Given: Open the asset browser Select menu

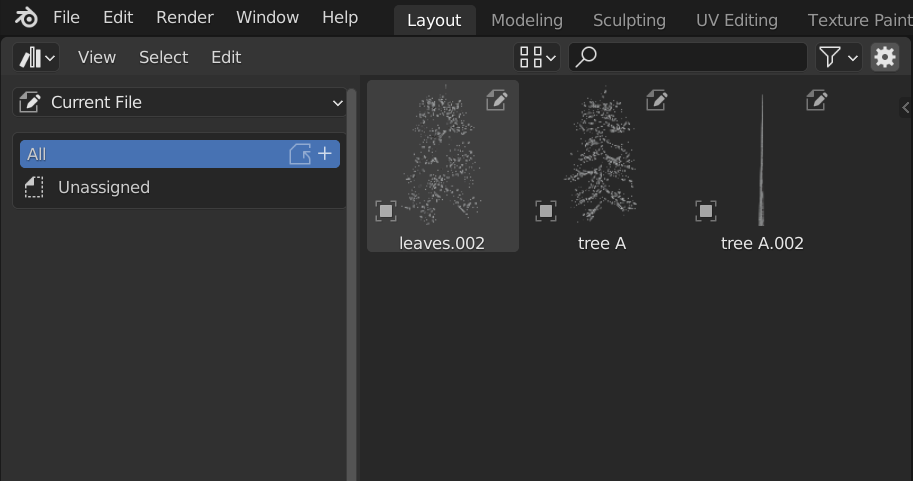Looking at the screenshot, I should pyautogui.click(x=164, y=57).
